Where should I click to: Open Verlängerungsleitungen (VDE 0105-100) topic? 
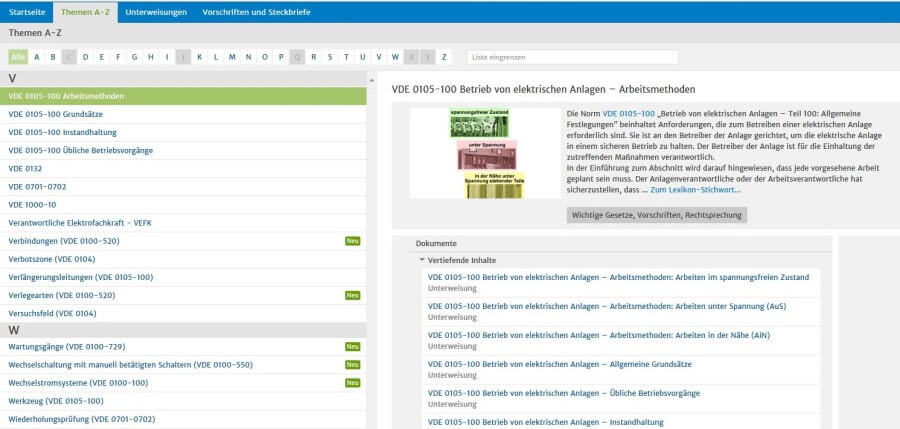(x=183, y=277)
